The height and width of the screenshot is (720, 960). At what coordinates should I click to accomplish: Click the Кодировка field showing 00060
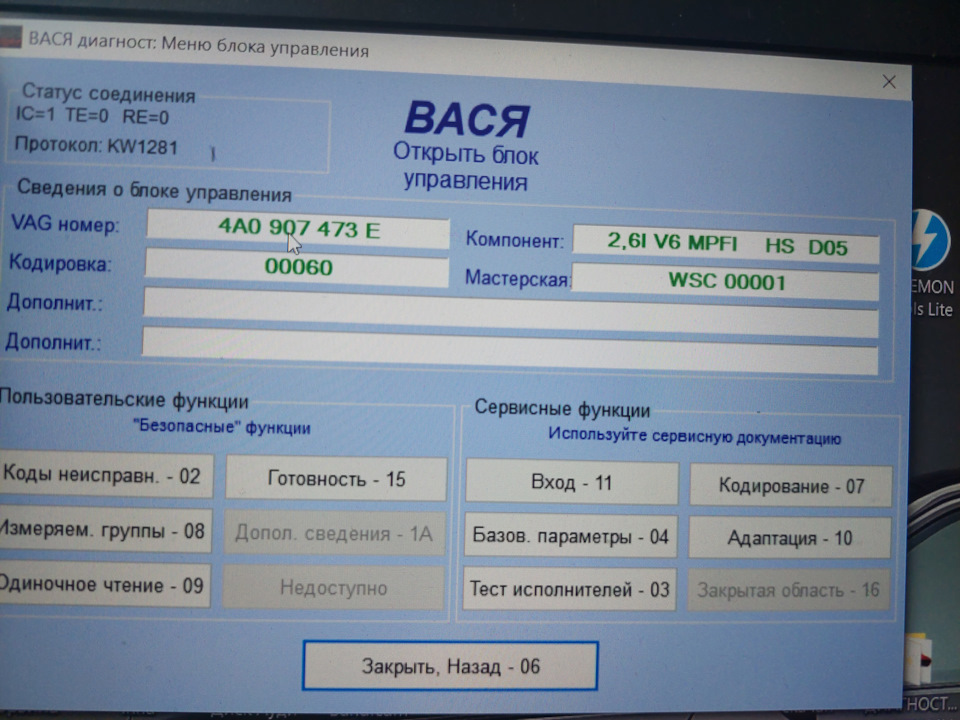297,268
